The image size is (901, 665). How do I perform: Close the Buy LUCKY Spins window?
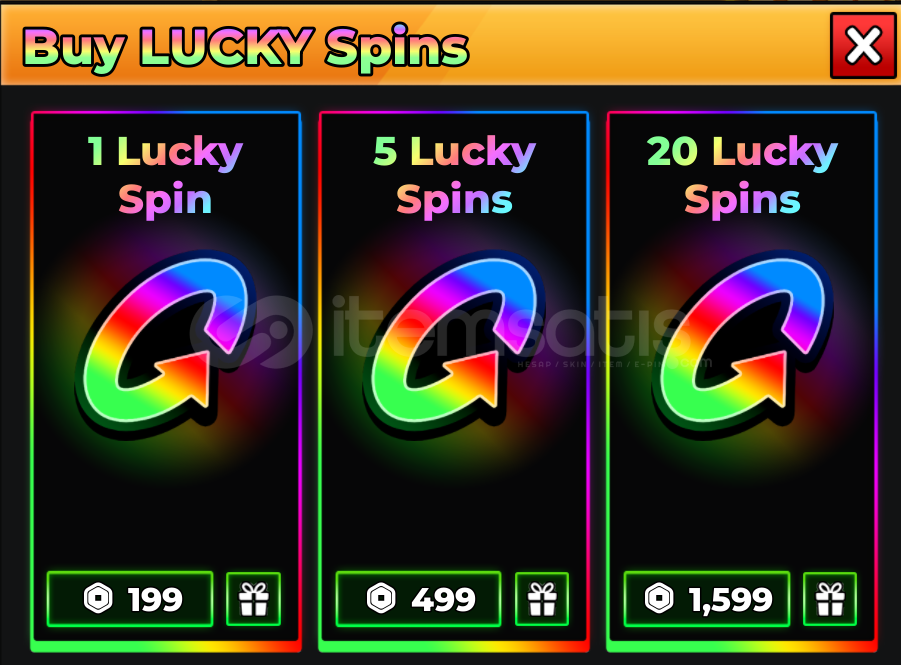click(x=863, y=45)
